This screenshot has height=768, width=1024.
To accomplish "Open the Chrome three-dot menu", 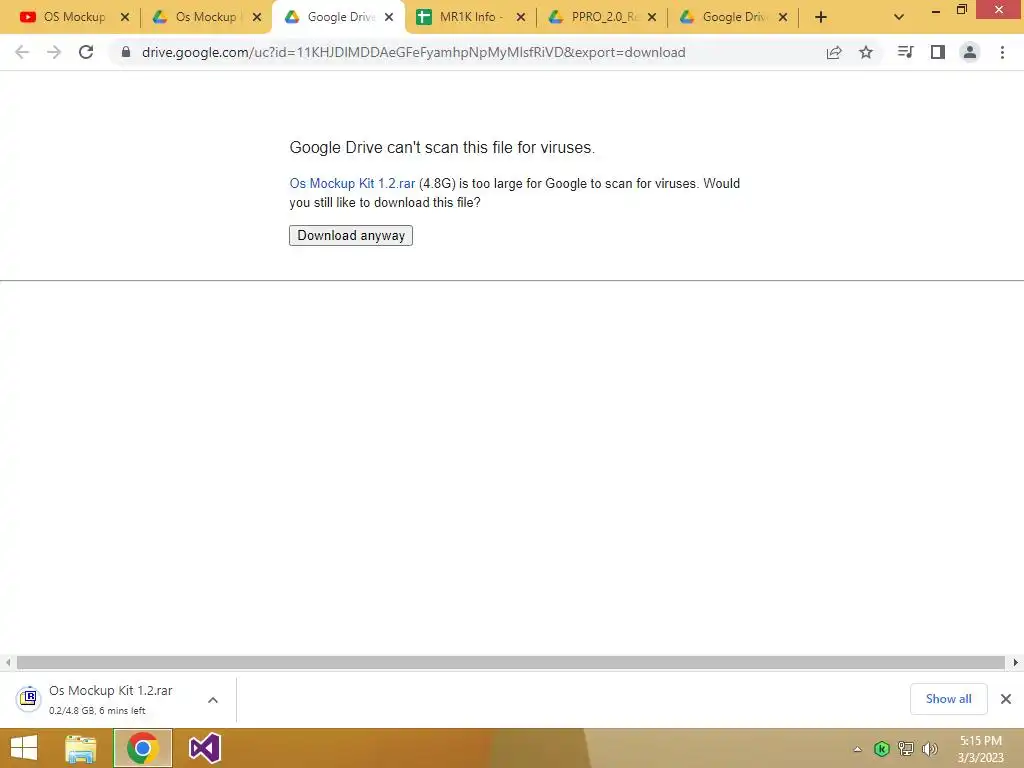I will coord(1002,52).
